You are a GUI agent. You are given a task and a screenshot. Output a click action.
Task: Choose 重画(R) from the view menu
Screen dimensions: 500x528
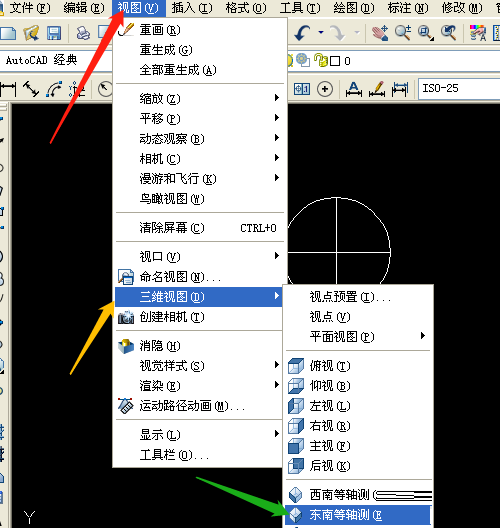(x=200, y=30)
